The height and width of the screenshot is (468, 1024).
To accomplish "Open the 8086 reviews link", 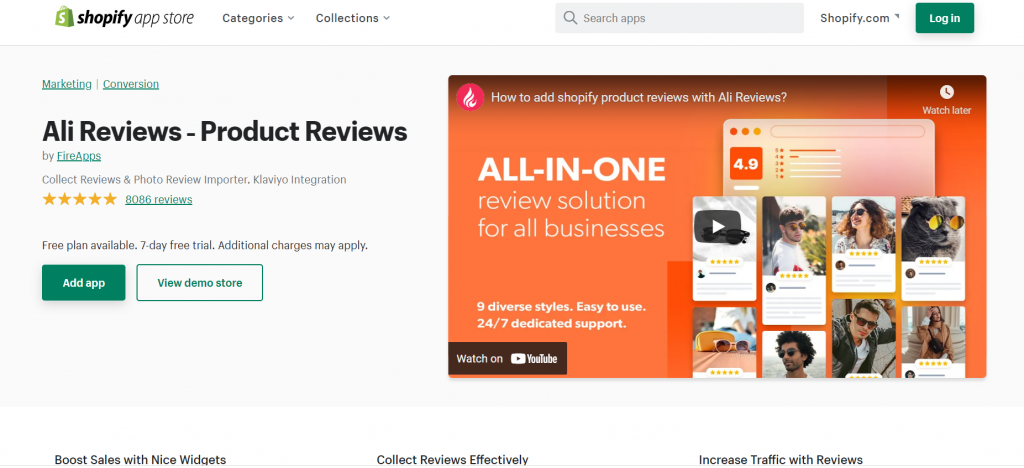I will (159, 199).
